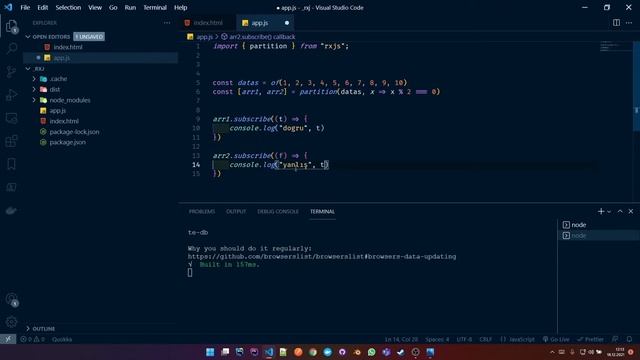Open the Source Control view
The height and width of the screenshot is (360, 640).
tap(11, 72)
